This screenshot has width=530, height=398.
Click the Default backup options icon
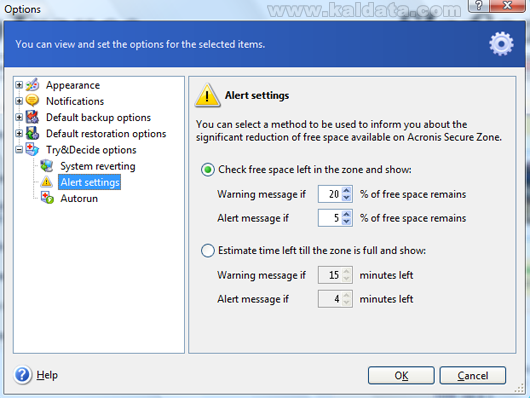[x=32, y=117]
